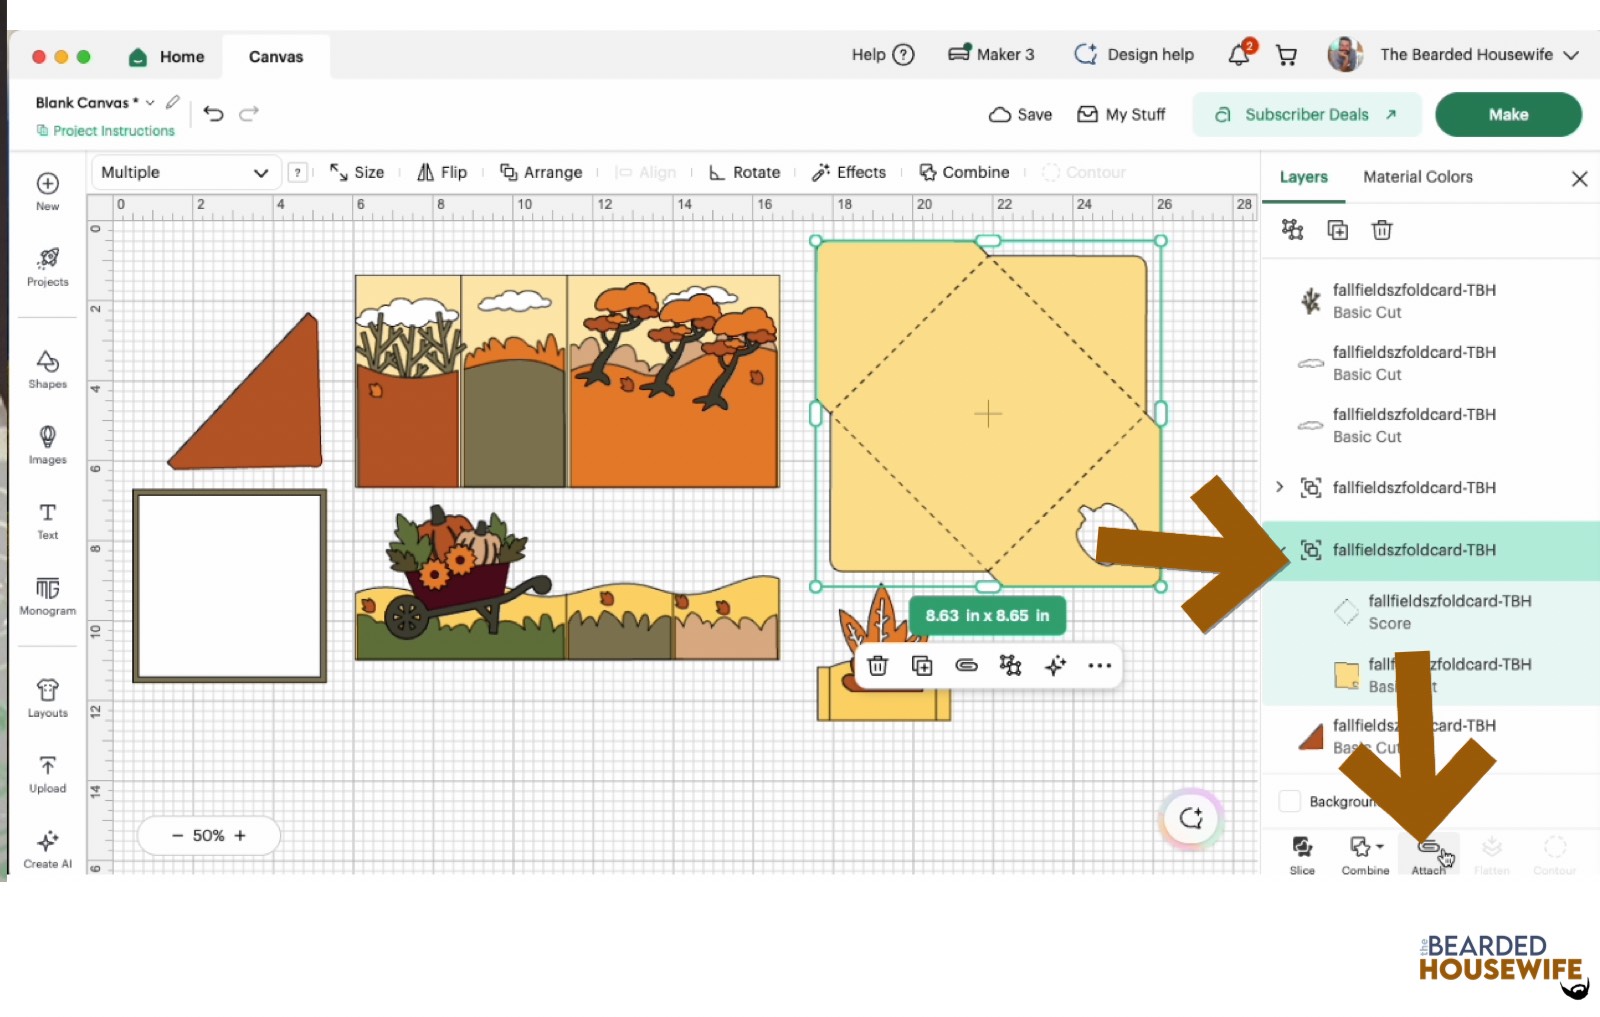Zoom in with the plus button
The width and height of the screenshot is (1600, 1017).
[x=240, y=835]
